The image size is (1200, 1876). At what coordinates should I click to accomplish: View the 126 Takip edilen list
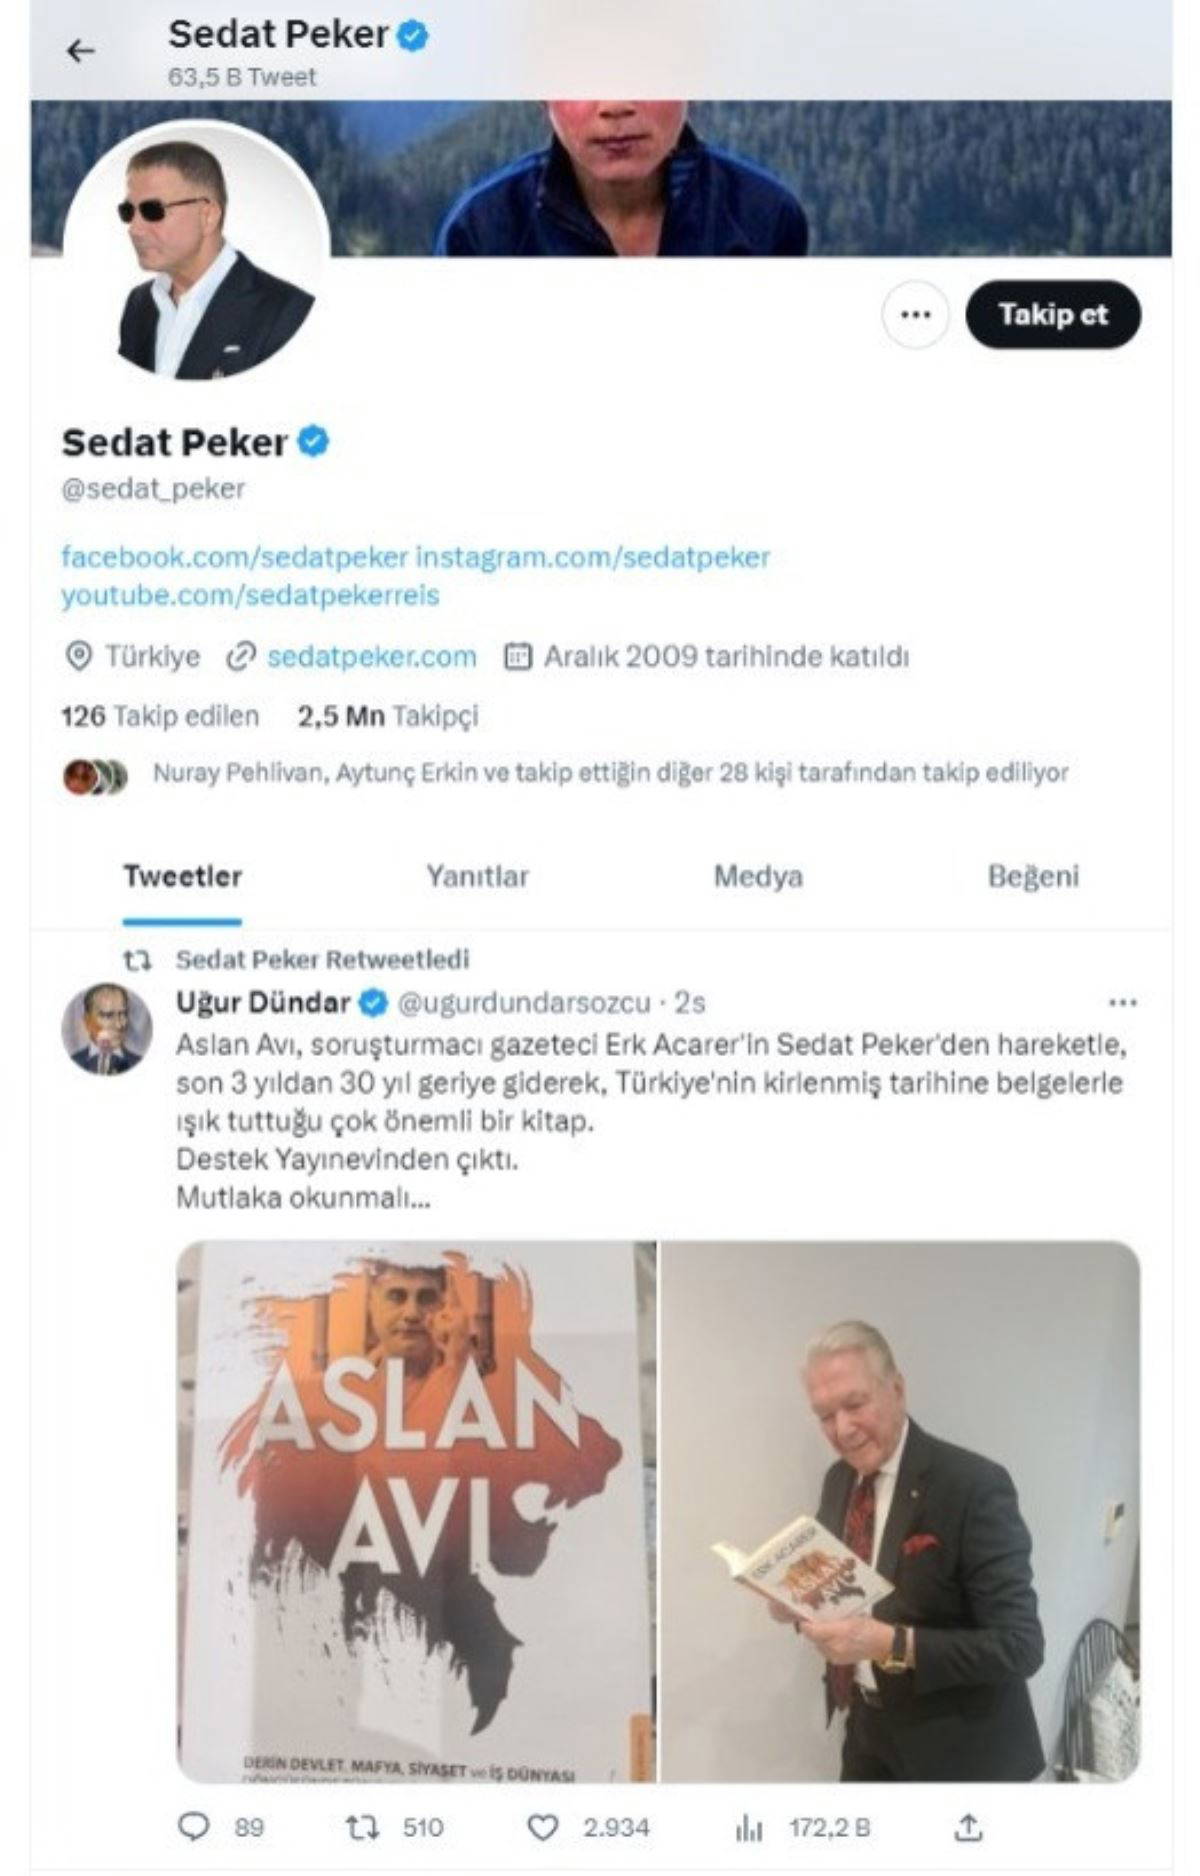click(x=160, y=716)
